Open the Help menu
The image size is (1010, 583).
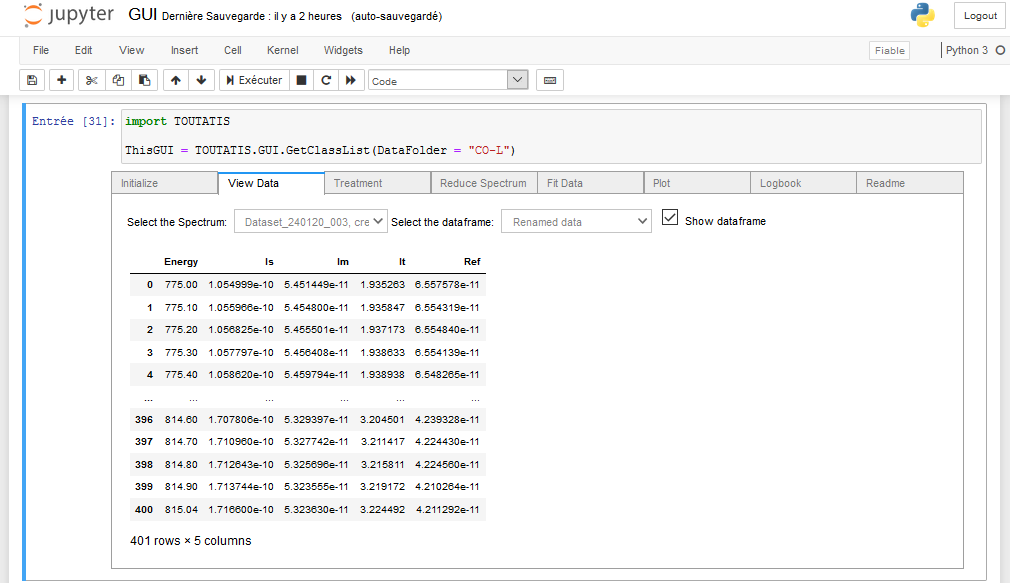click(x=399, y=50)
